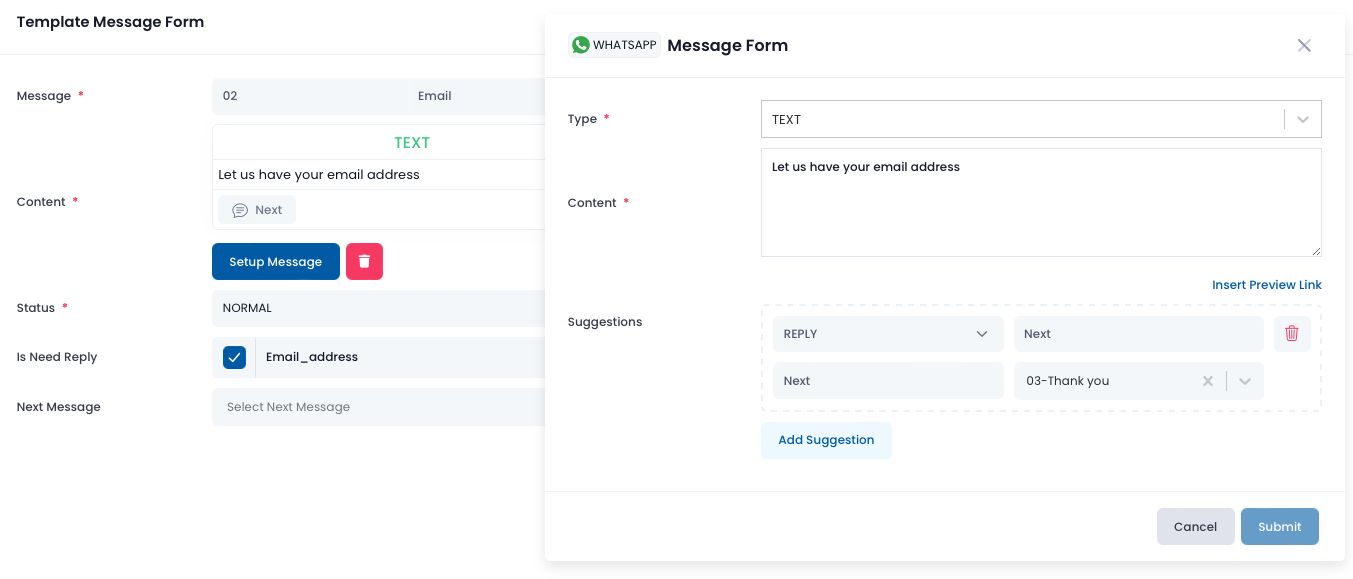This screenshot has width=1353, height=579.
Task: Click the suggestion title field containing Next
Action: tap(1139, 334)
